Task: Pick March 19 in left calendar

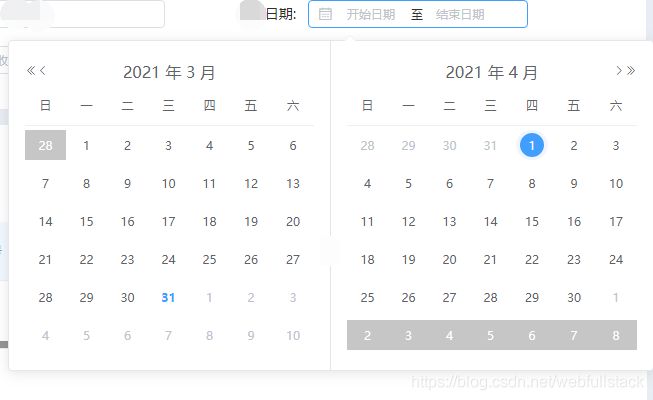Action: 251,221
